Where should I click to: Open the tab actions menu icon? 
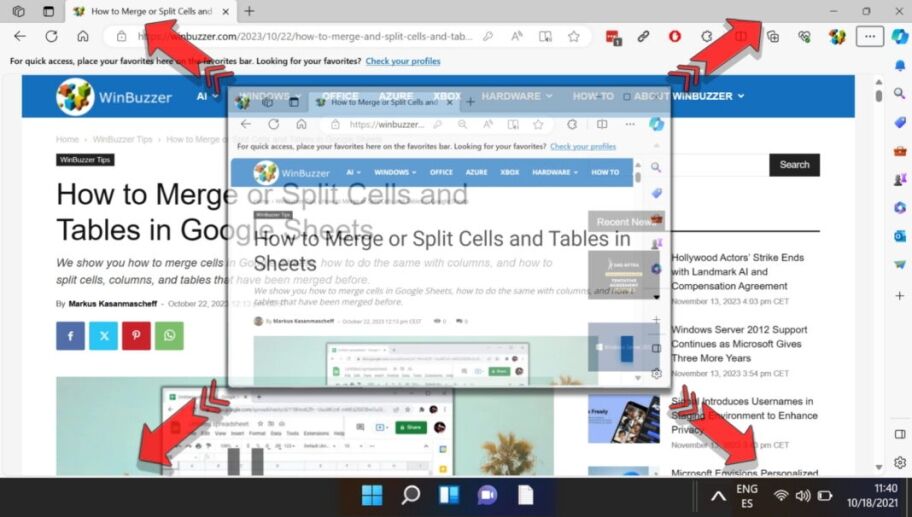coord(19,11)
